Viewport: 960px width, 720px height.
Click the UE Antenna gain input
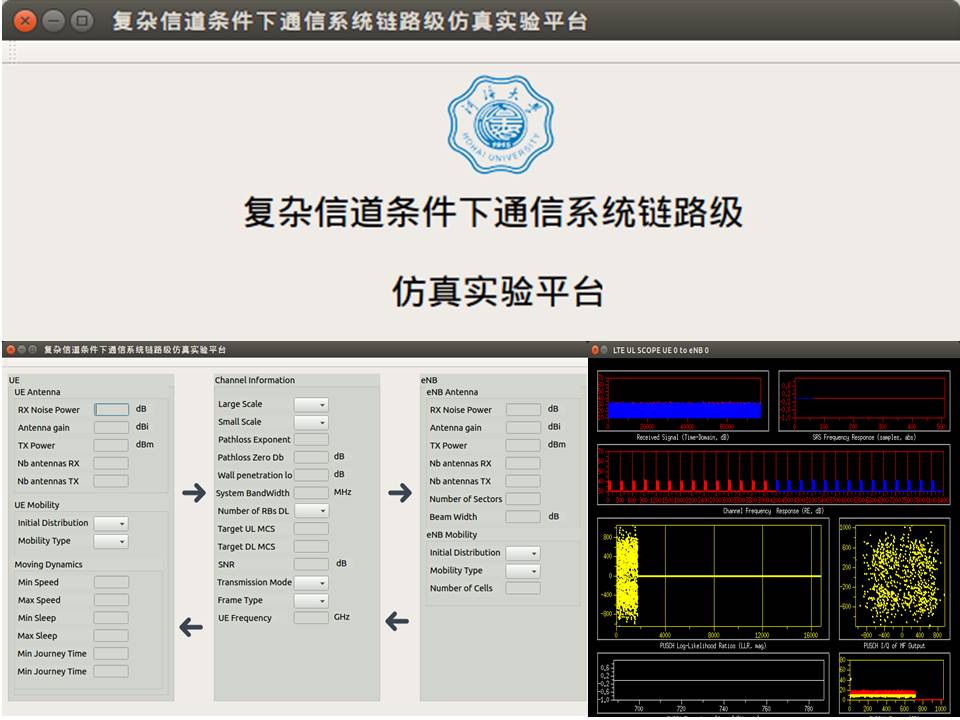pos(111,427)
